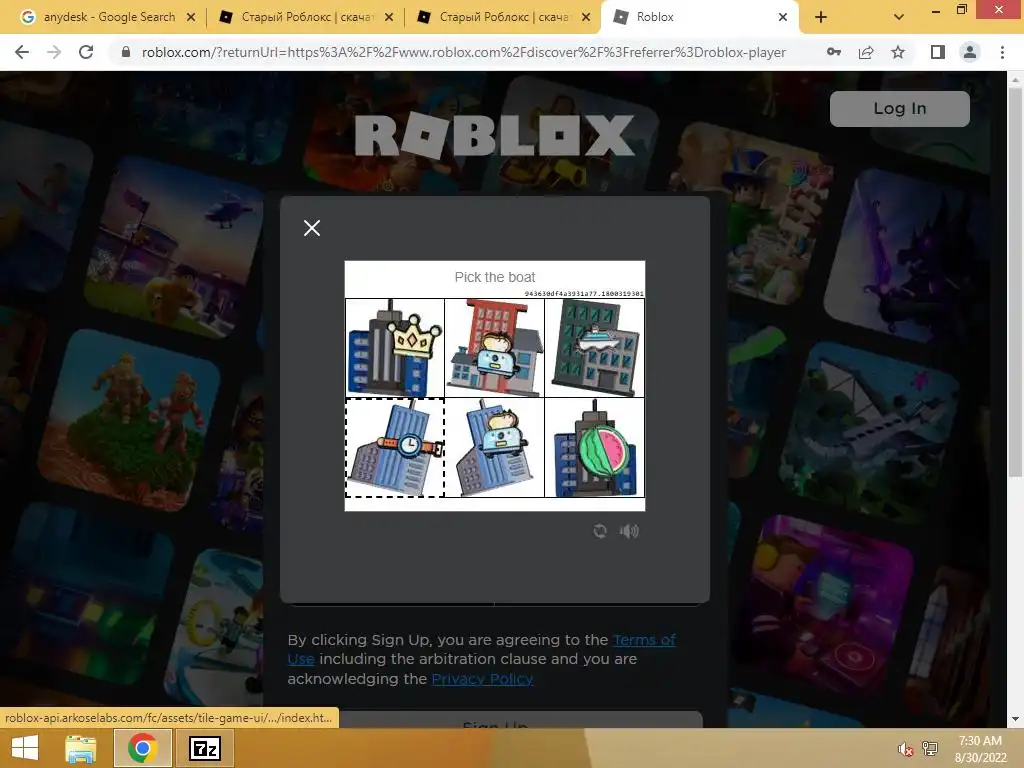Click the scrollbar up arrow
The width and height of the screenshot is (1024, 768).
click(x=1015, y=80)
